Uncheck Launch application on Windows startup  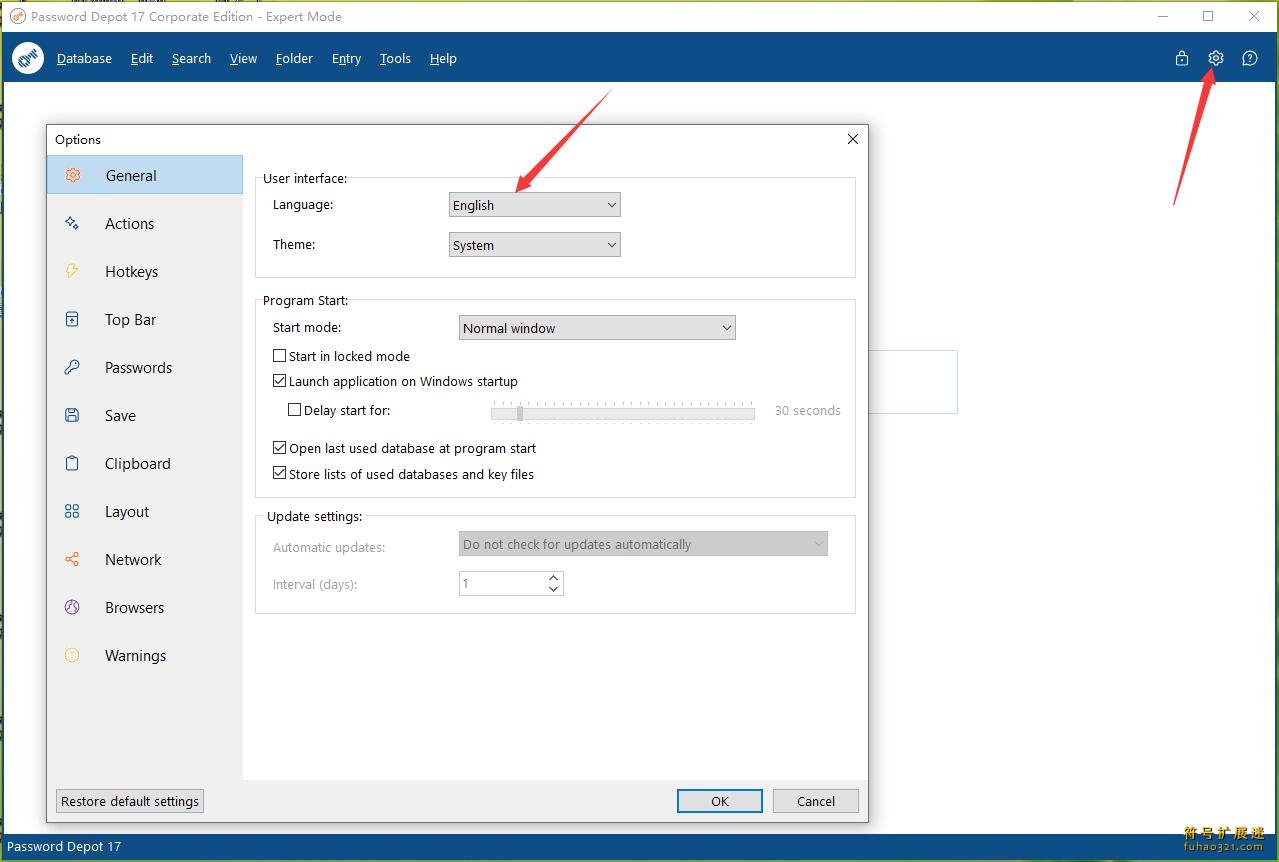279,381
